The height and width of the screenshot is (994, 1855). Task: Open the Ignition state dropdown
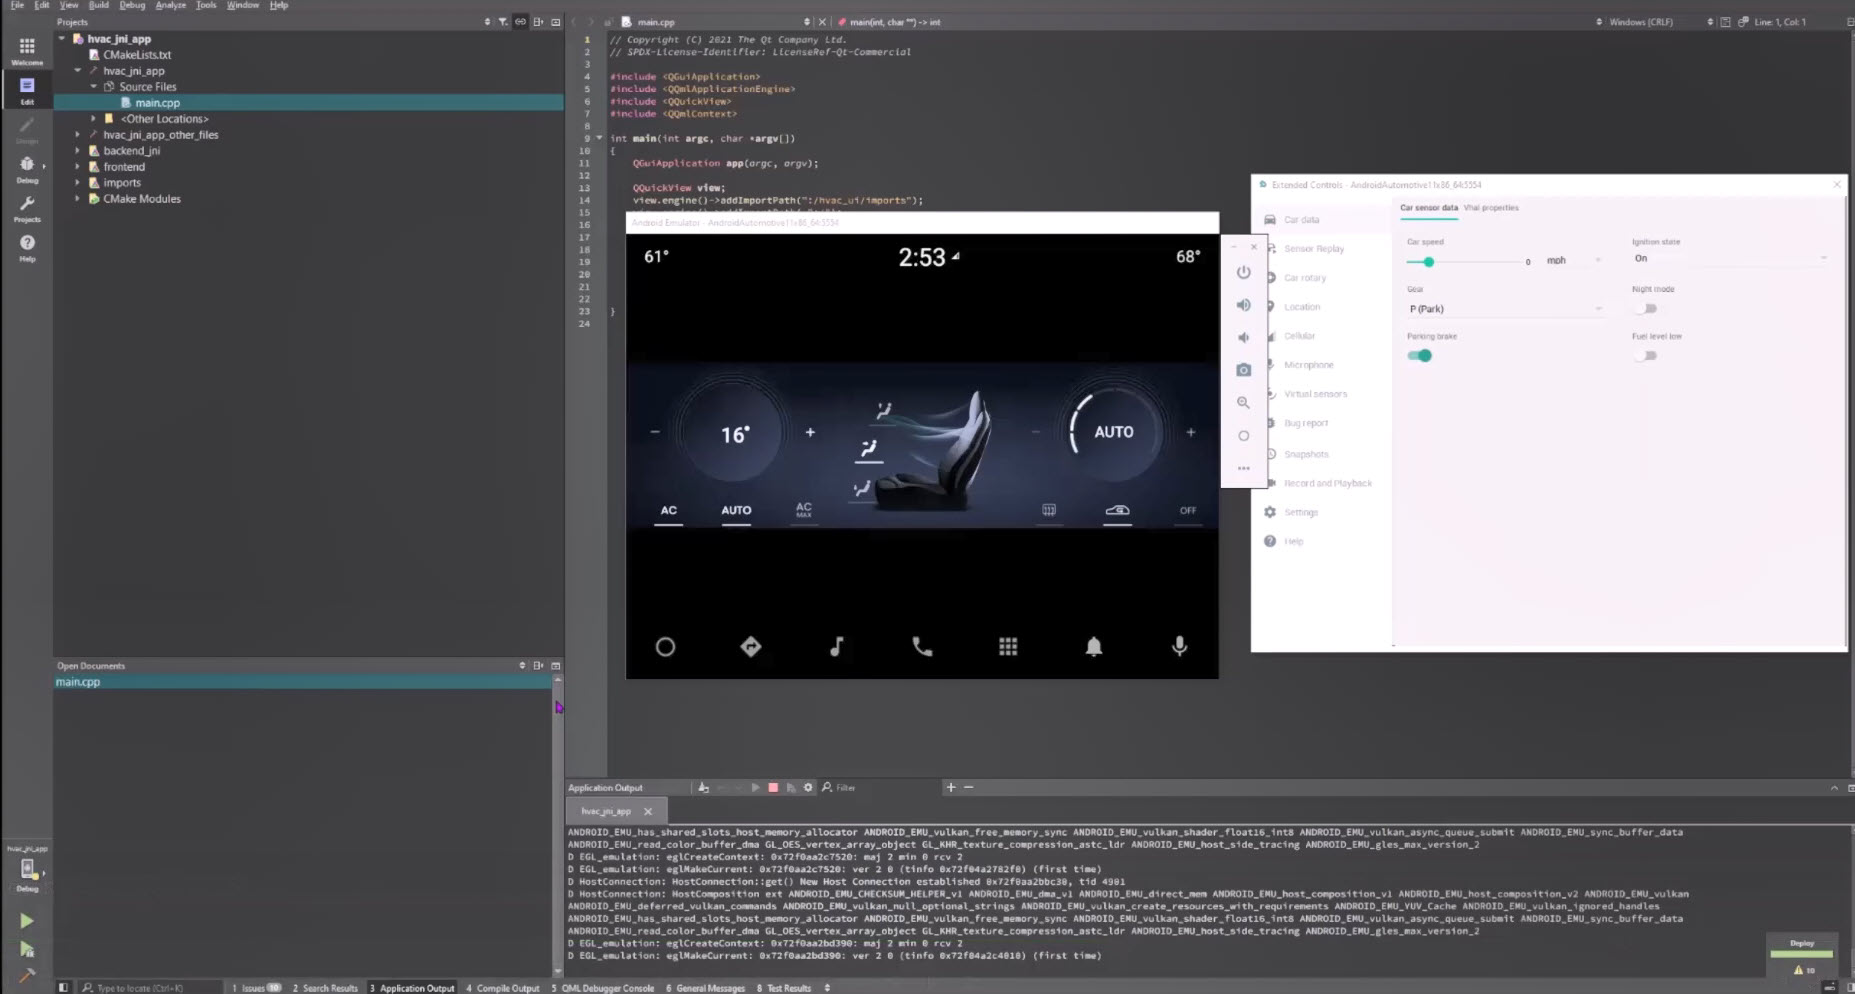pos(1730,258)
